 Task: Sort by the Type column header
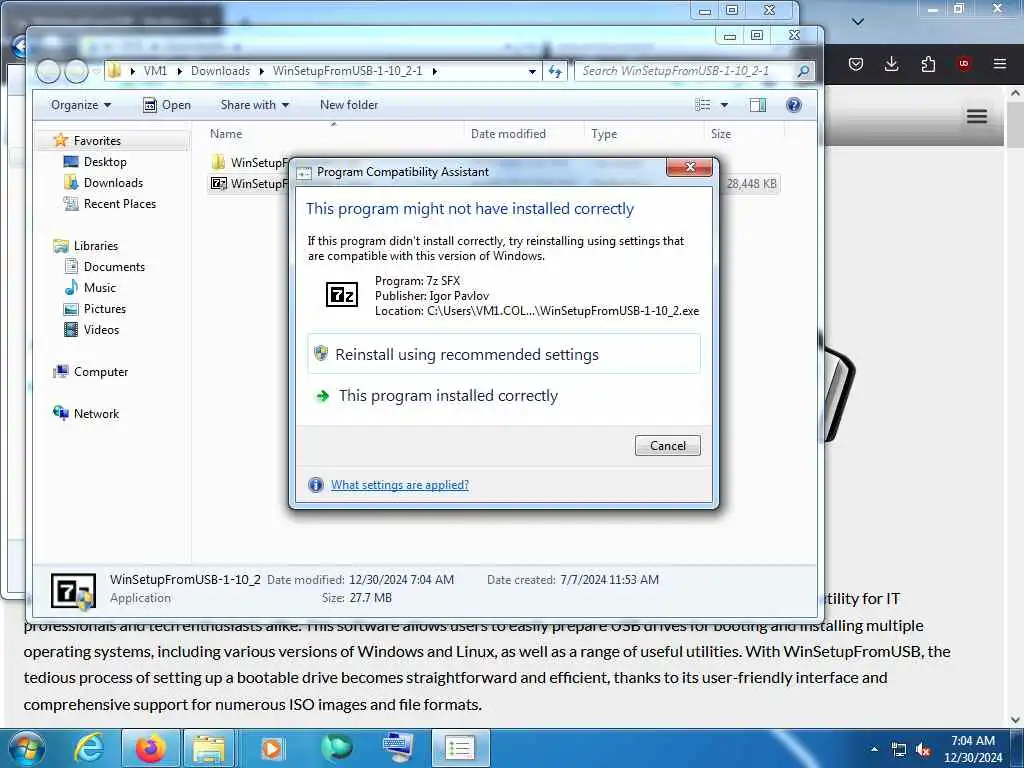point(604,134)
